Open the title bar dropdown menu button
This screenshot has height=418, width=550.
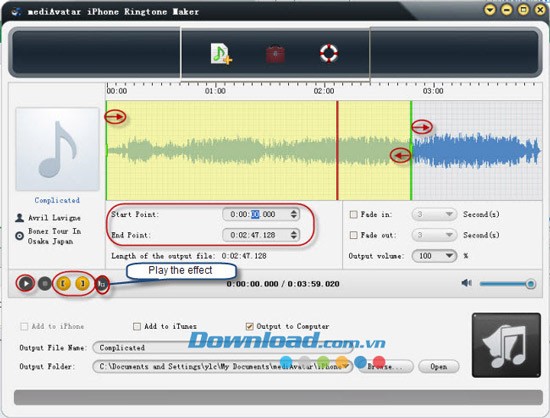point(490,10)
